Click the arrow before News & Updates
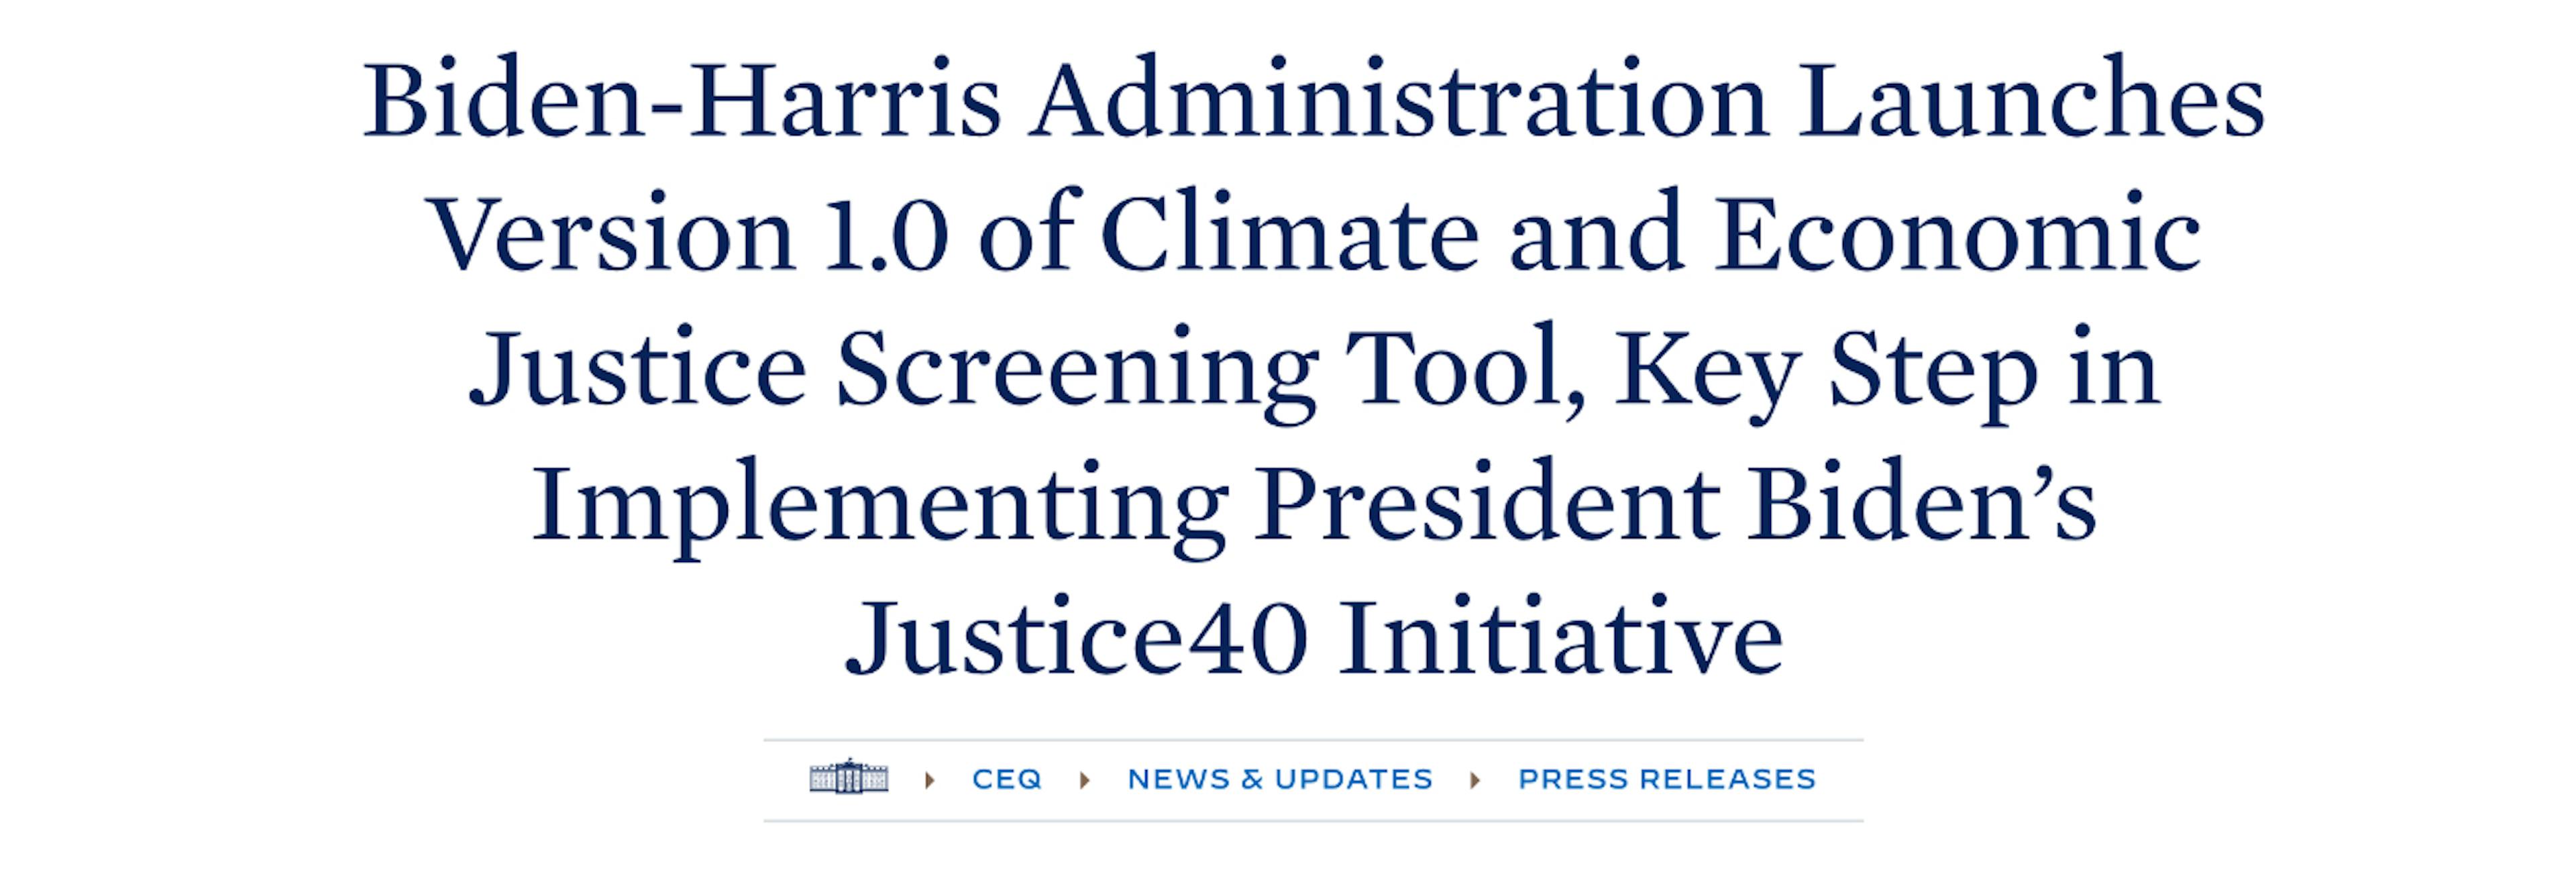Screen dimensions: 2576x874 pos(1085,779)
